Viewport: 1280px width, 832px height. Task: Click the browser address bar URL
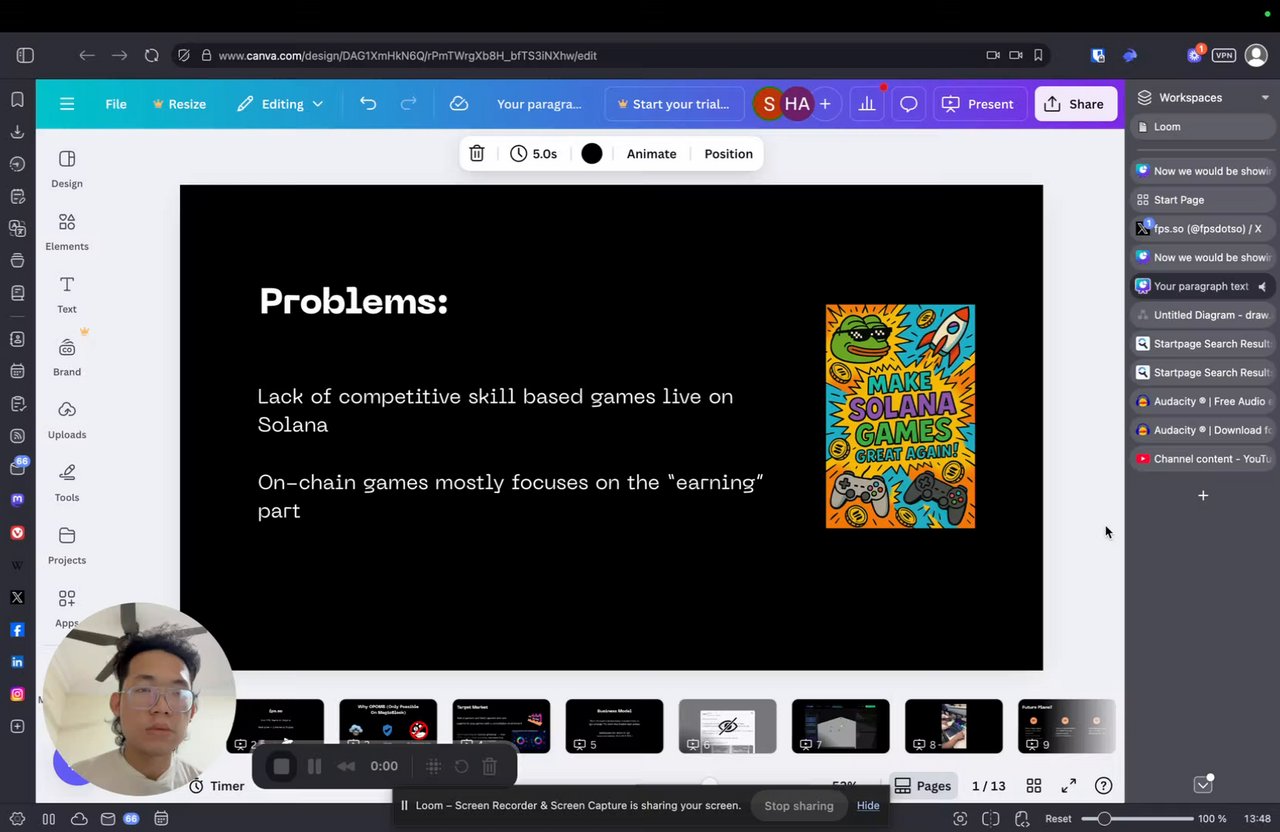tap(407, 56)
